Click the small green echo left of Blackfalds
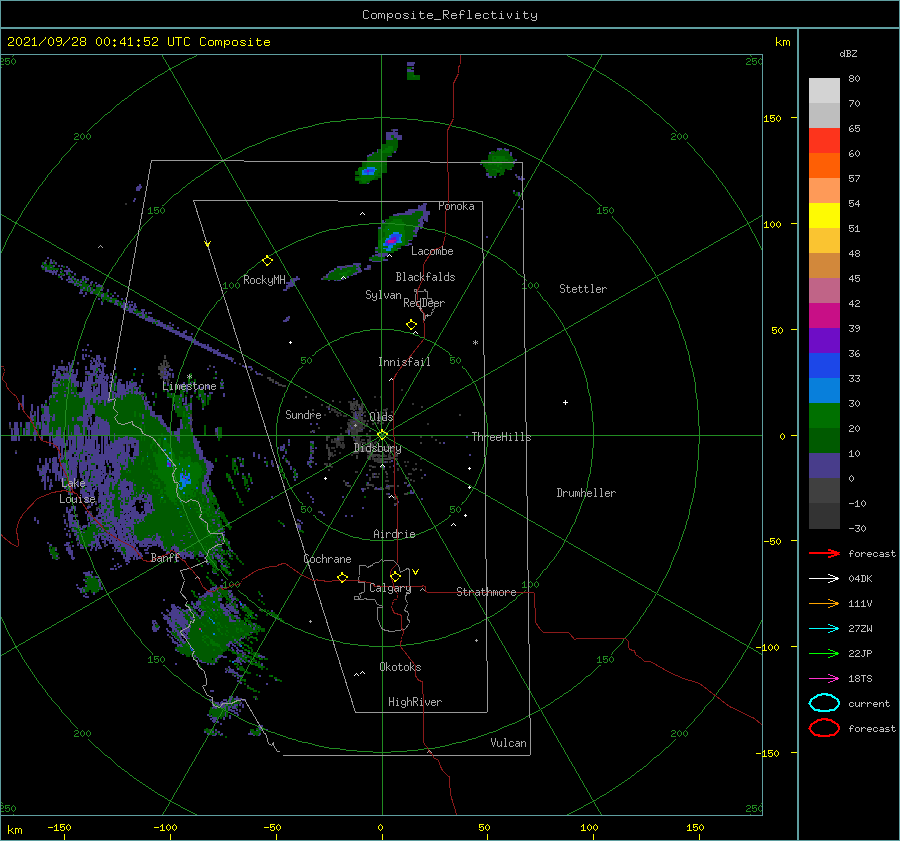This screenshot has height=841, width=900. (x=343, y=272)
